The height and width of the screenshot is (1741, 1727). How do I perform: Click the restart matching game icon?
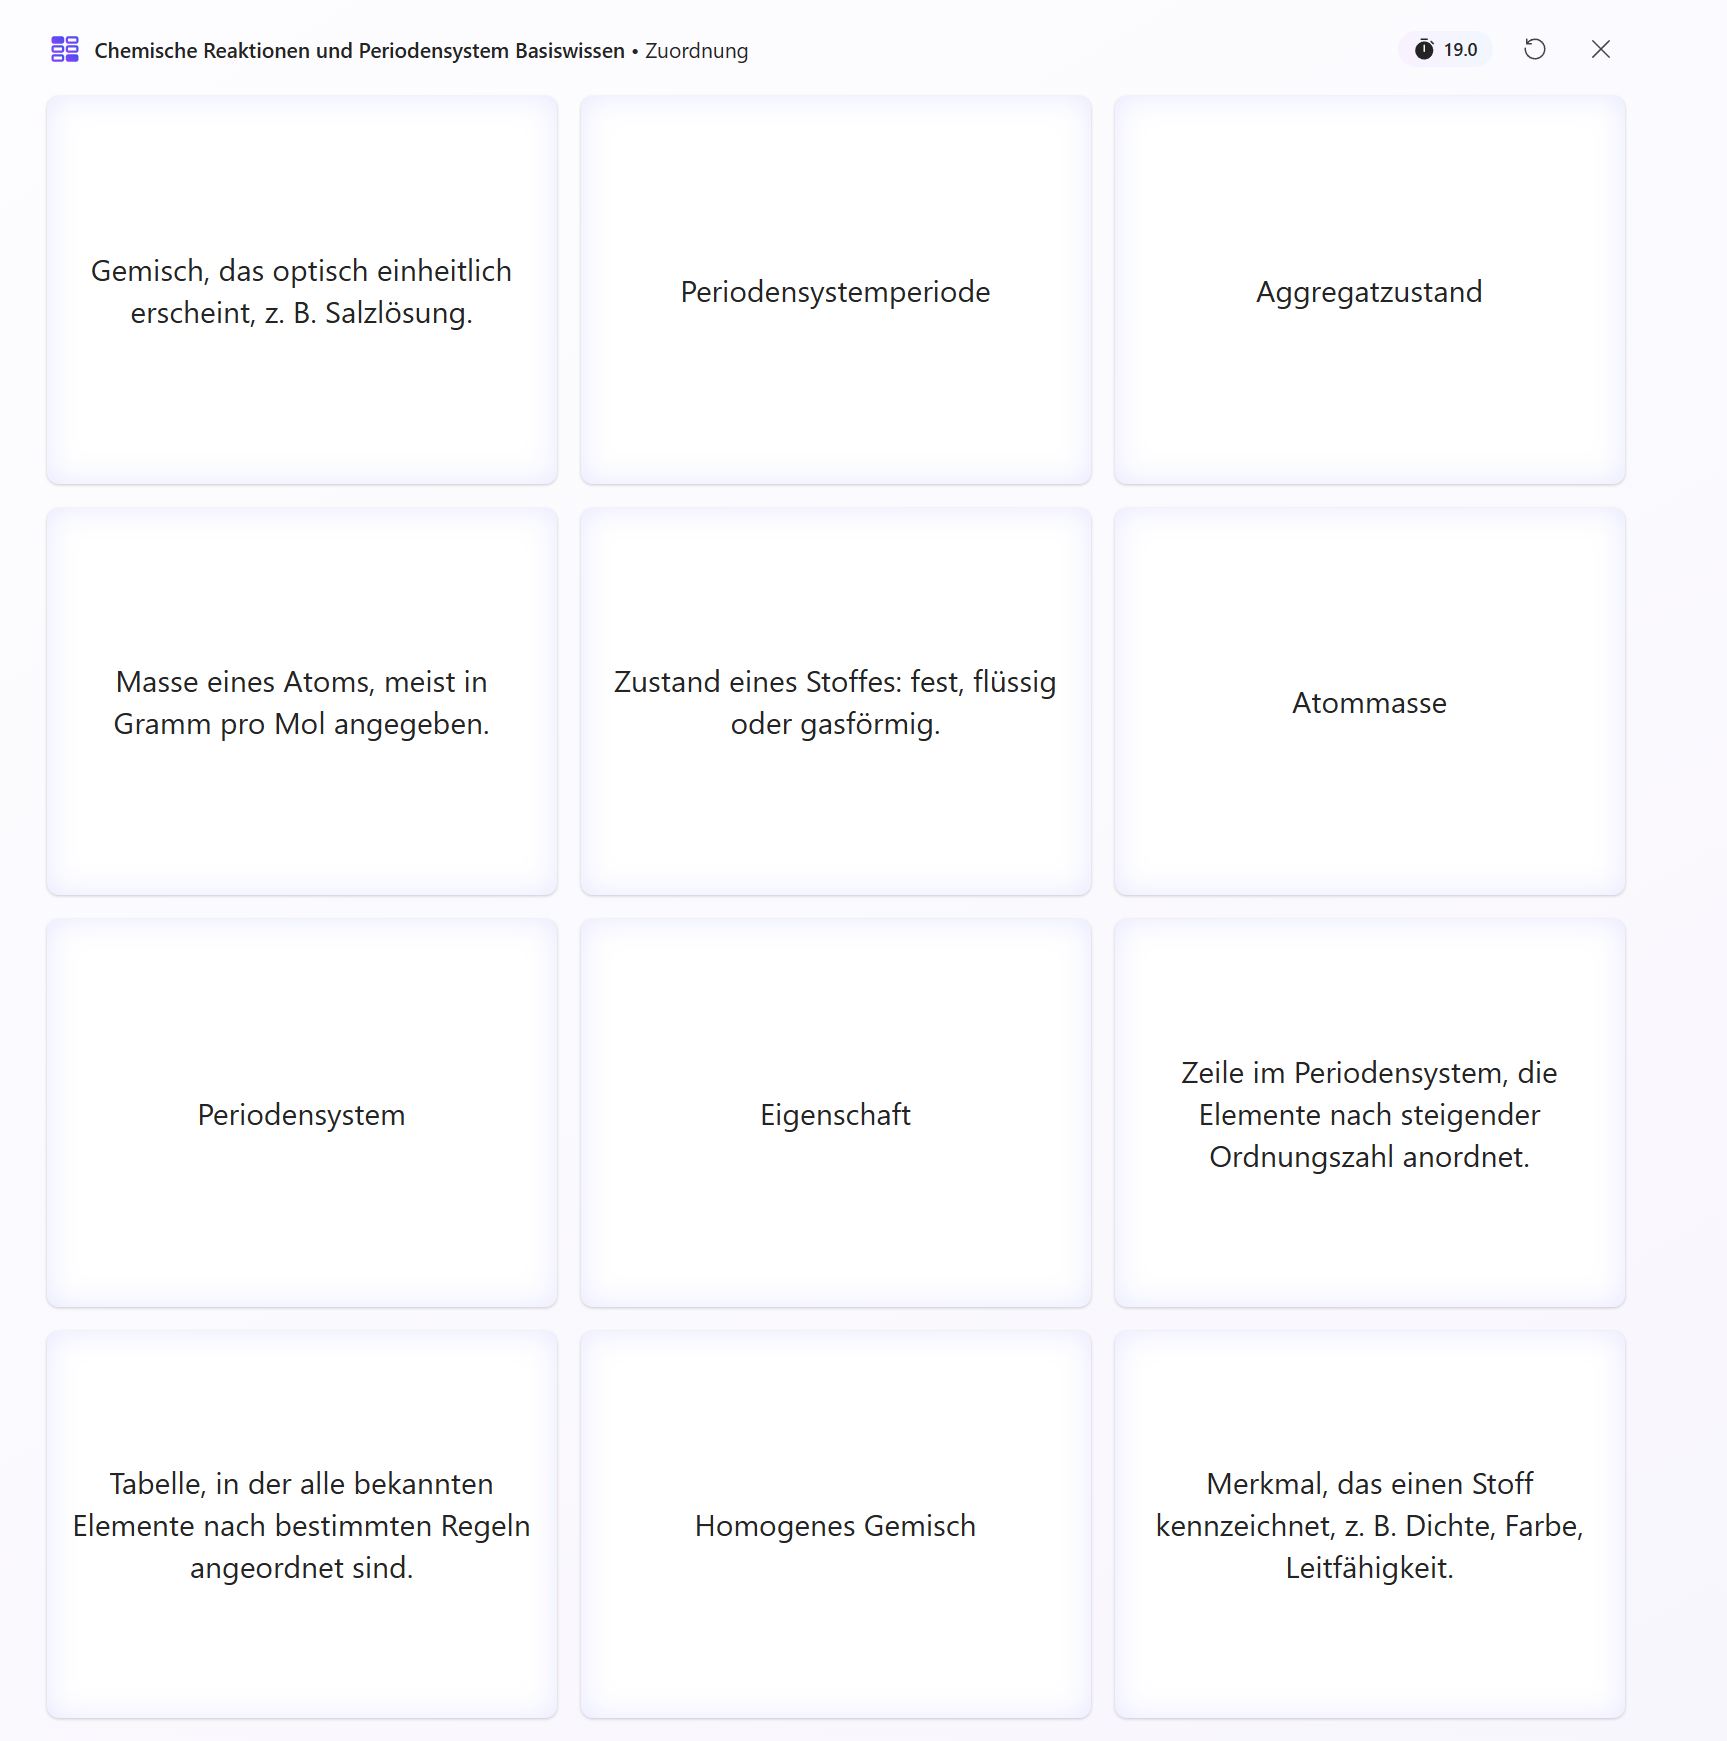pos(1534,49)
